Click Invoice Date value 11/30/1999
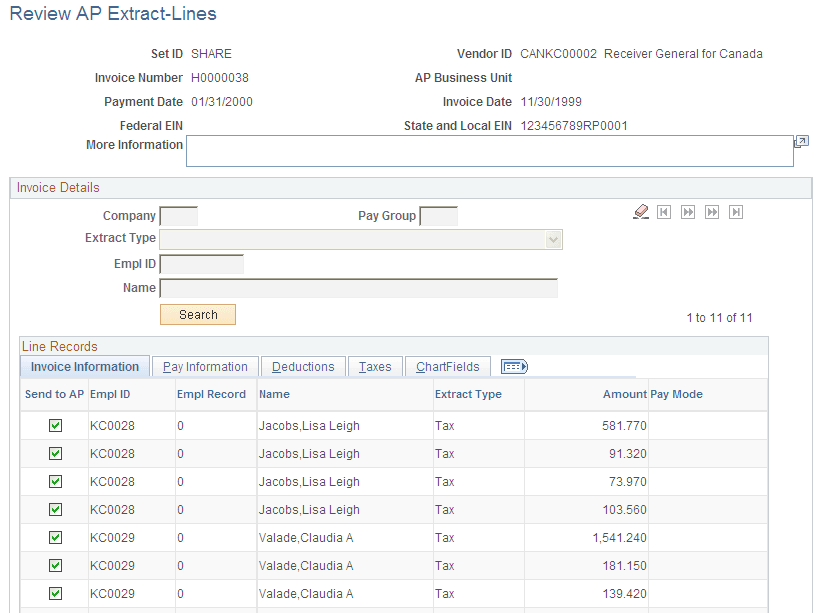Viewport: 827px width, 613px height. tap(551, 102)
